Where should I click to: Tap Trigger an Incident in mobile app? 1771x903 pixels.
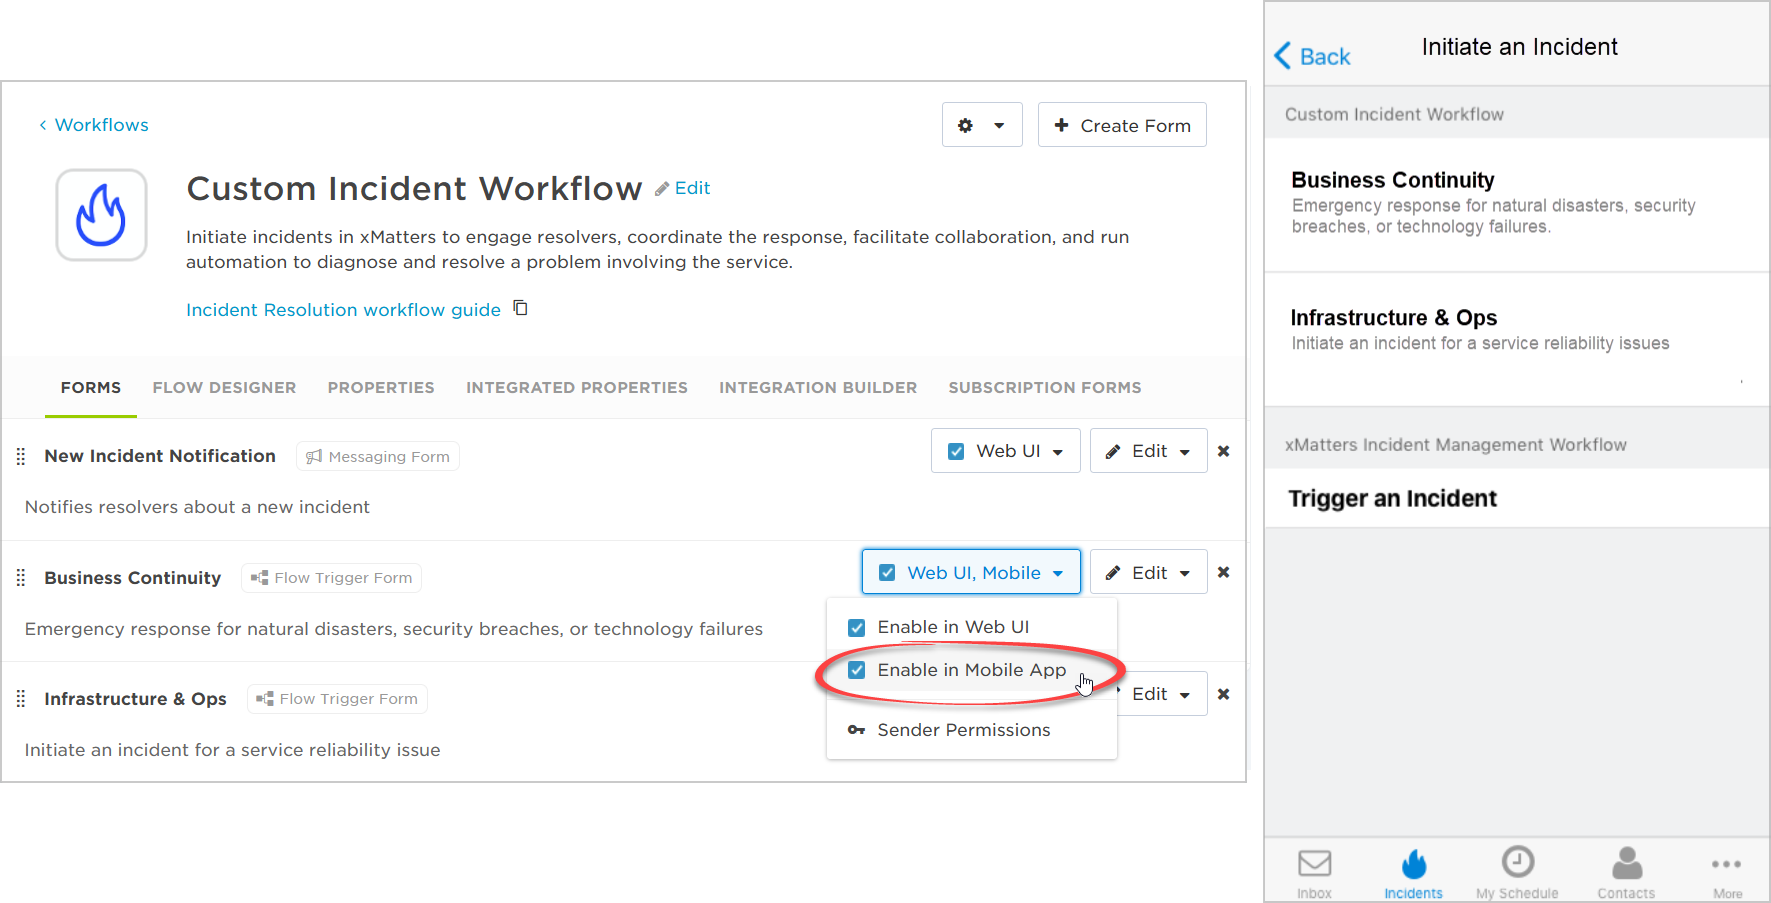coord(1516,498)
